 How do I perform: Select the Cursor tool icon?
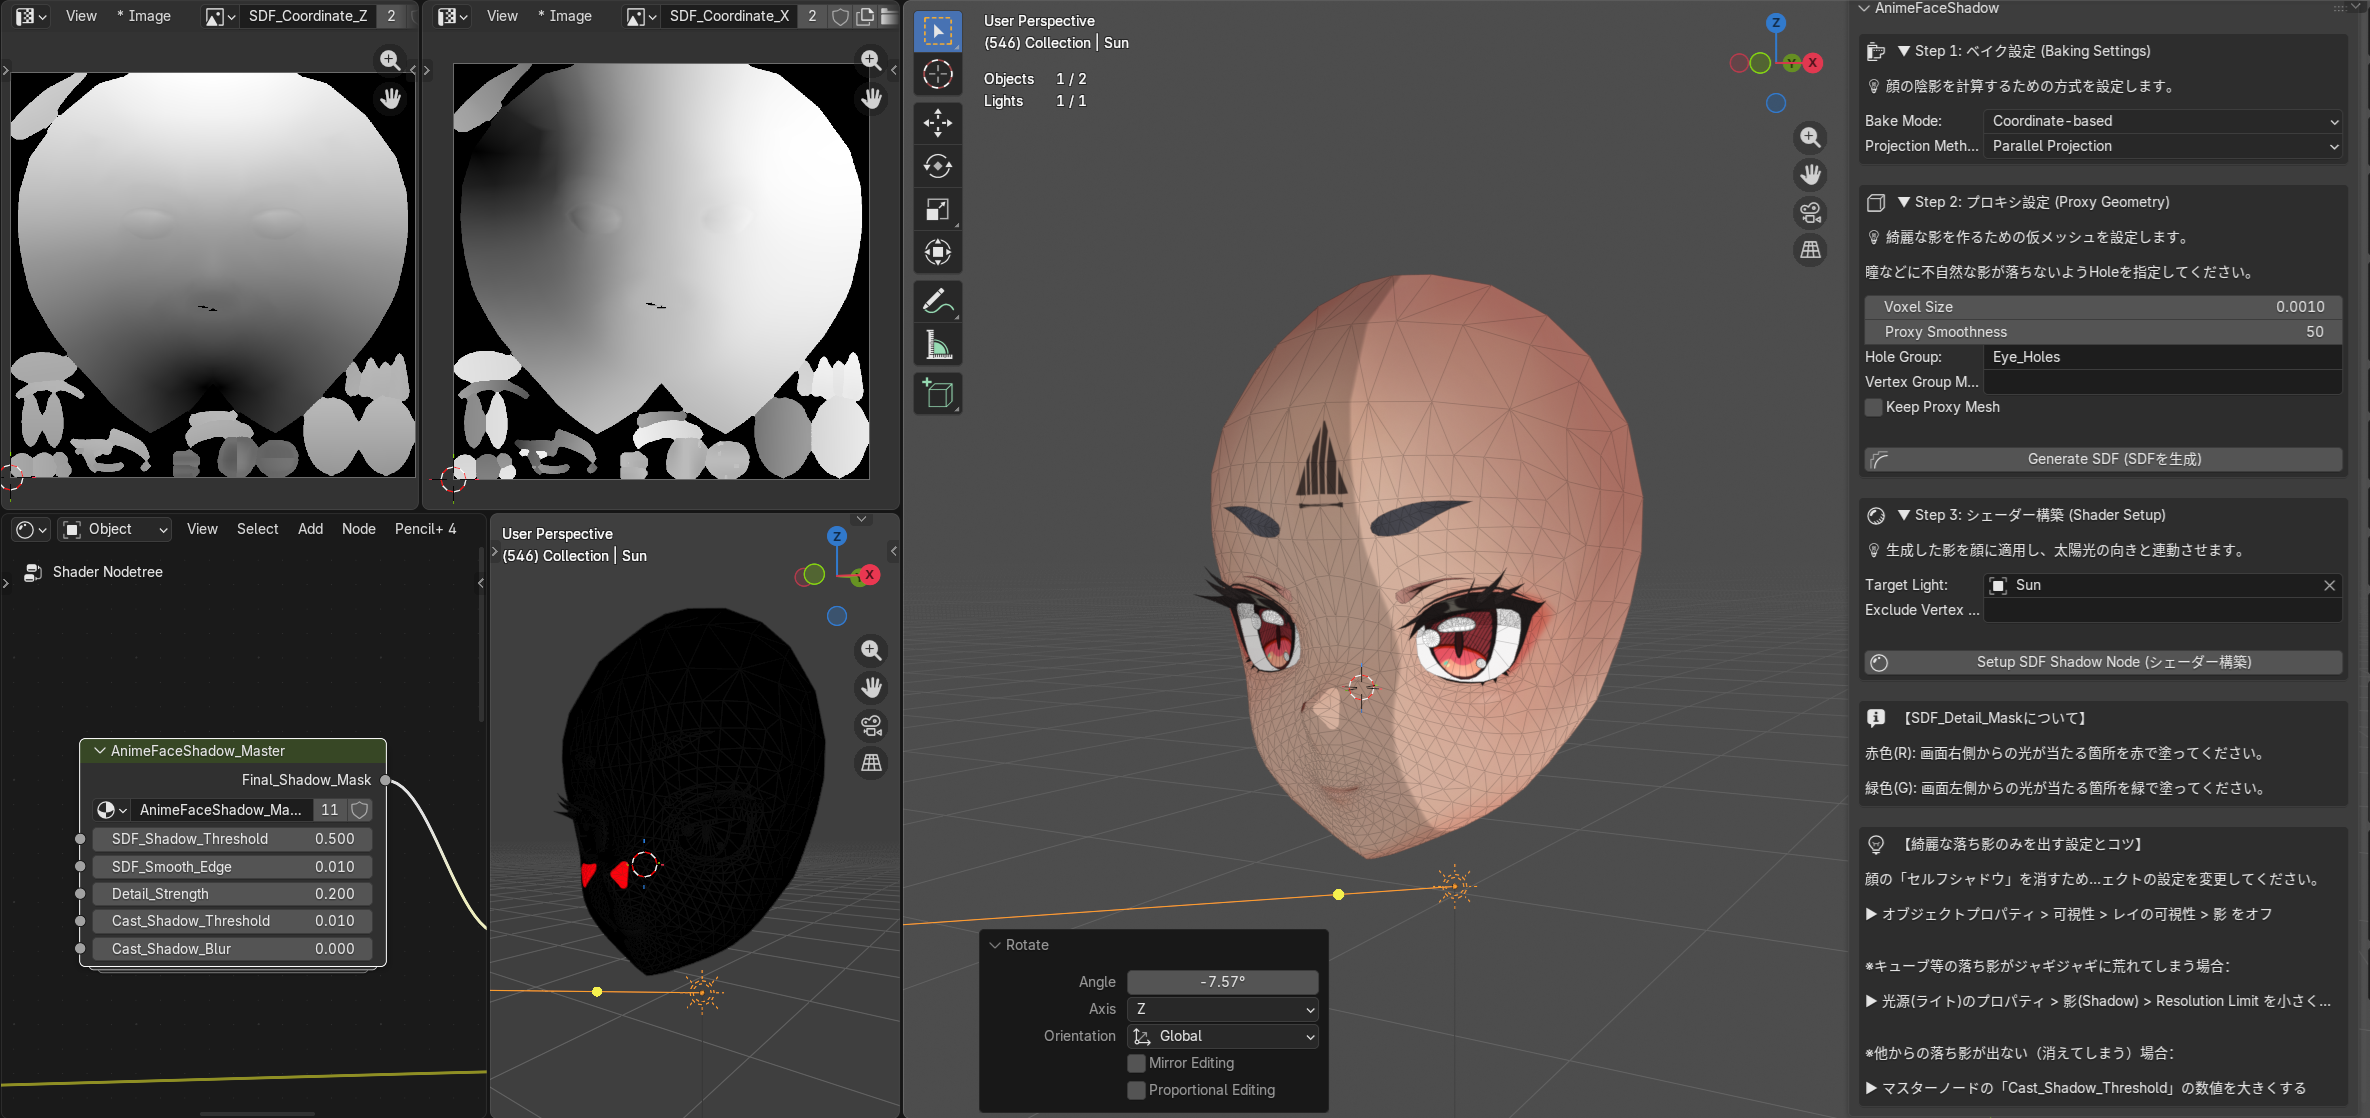937,74
